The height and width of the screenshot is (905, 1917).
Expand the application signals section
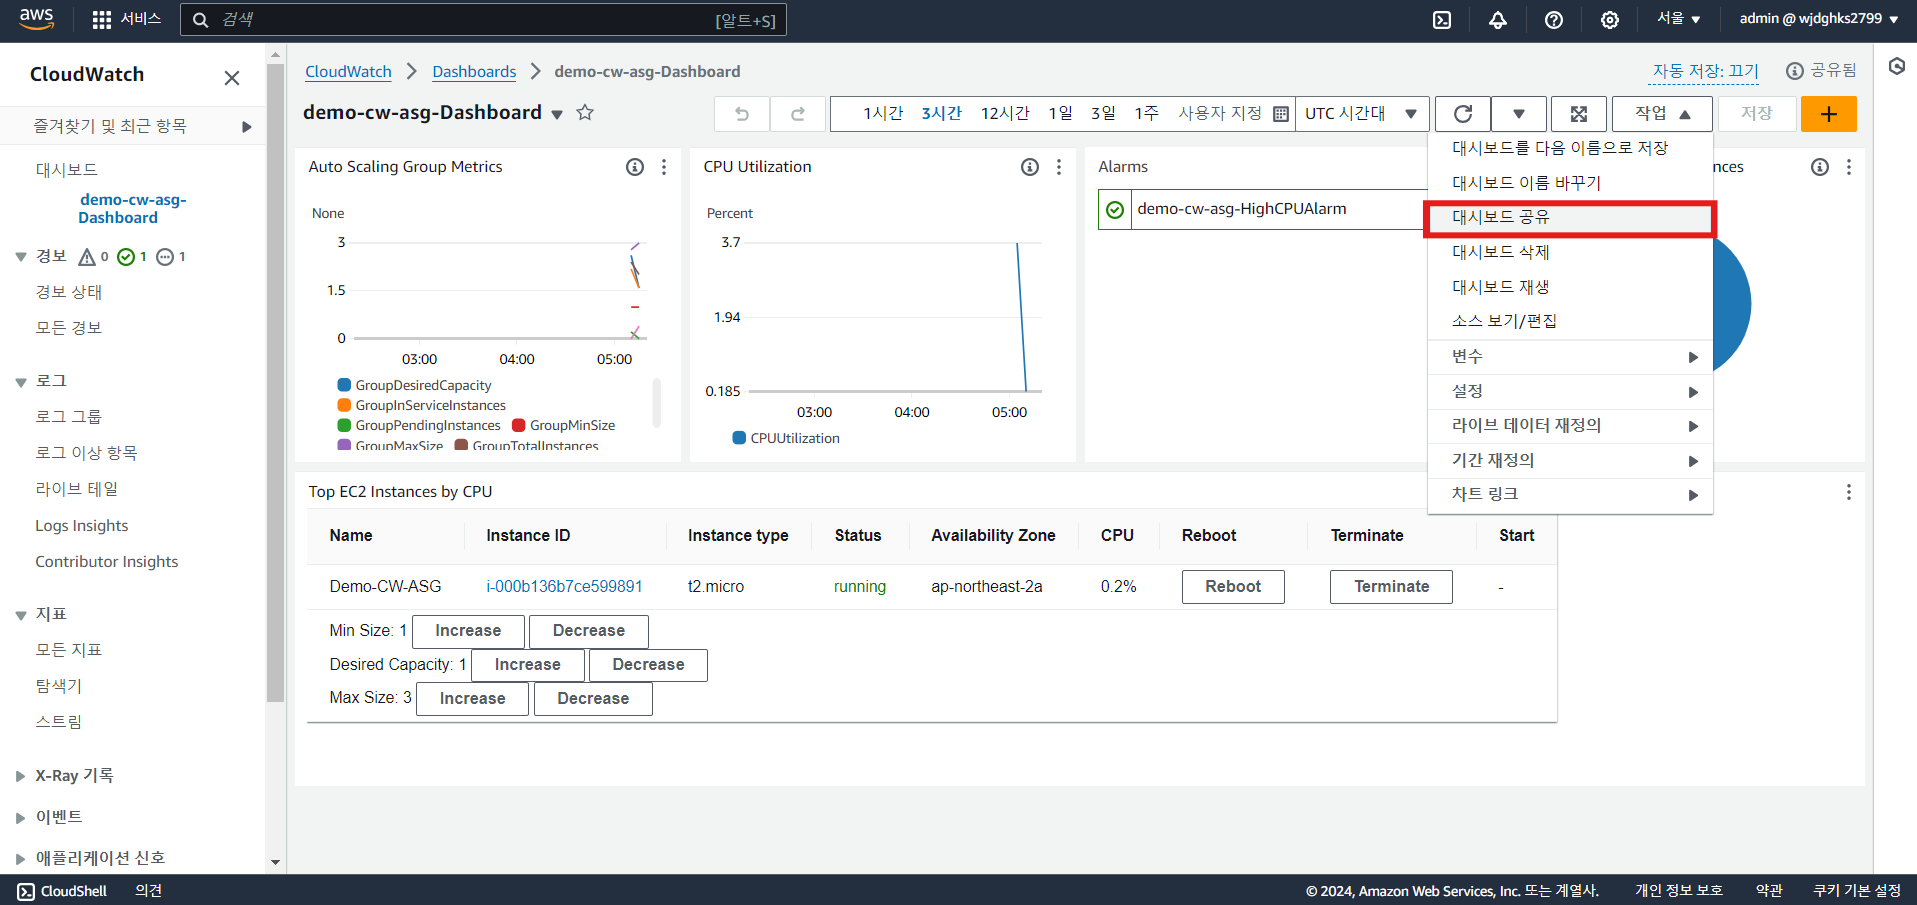(21, 859)
